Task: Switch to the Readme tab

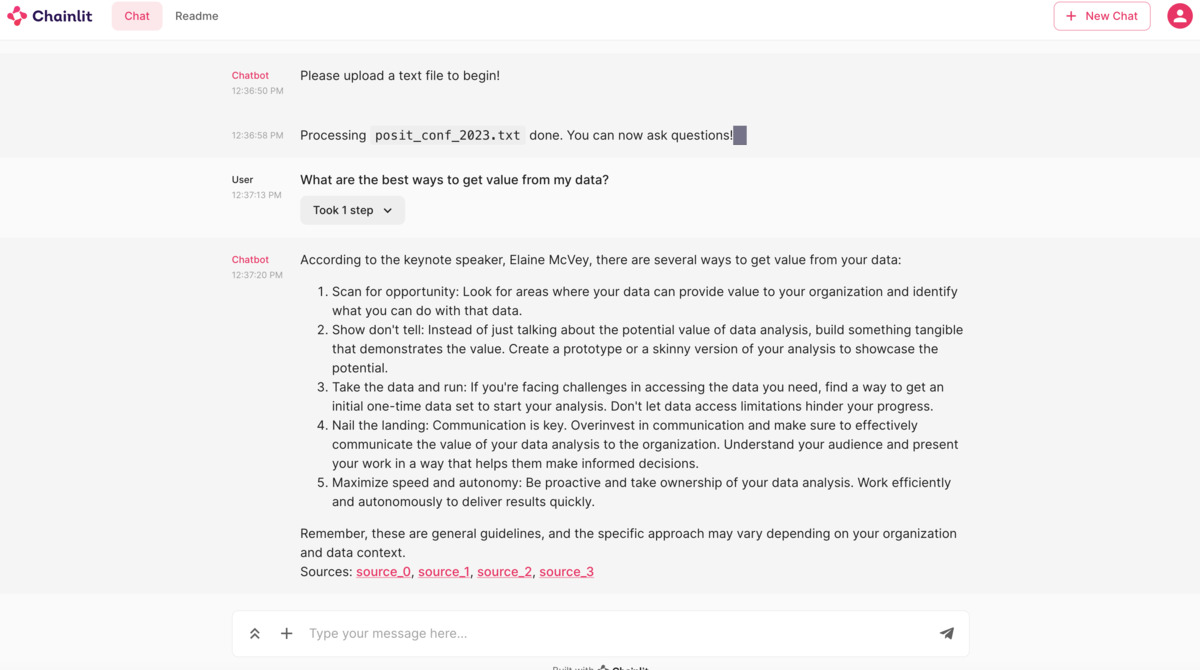Action: [196, 15]
